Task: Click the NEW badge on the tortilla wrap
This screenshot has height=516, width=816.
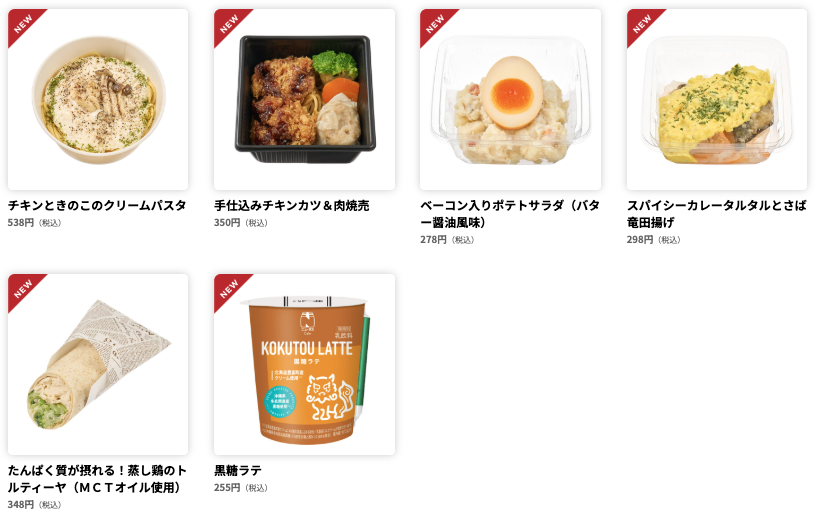Action: coord(23,289)
